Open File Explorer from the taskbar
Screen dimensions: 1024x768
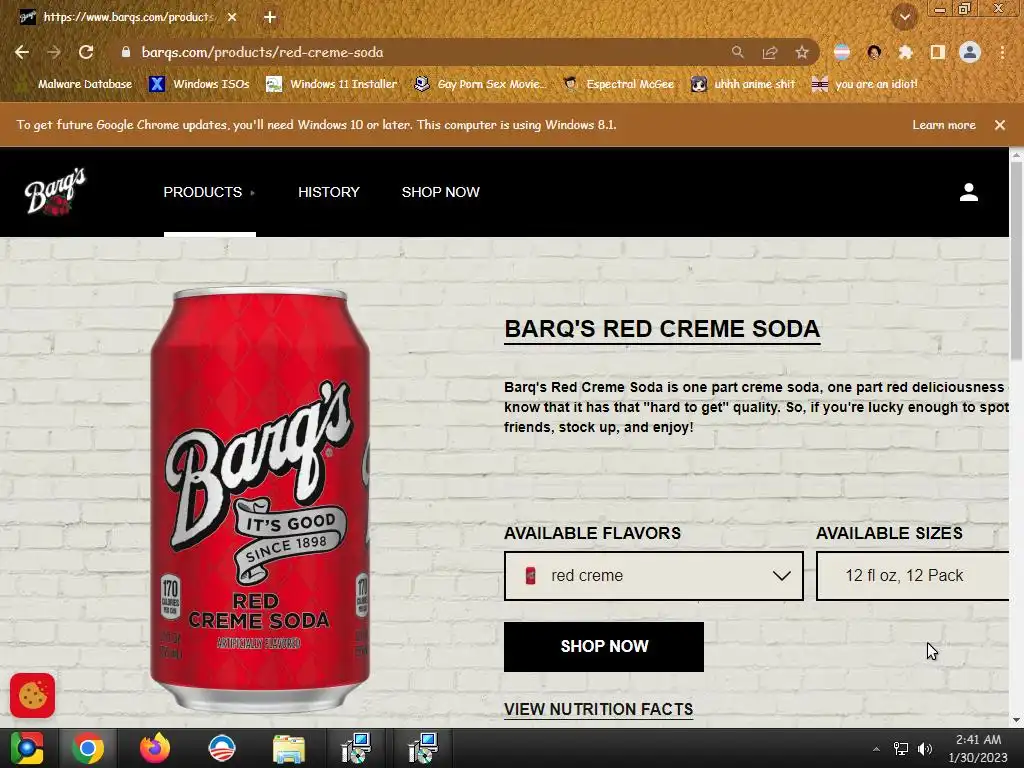tap(289, 748)
